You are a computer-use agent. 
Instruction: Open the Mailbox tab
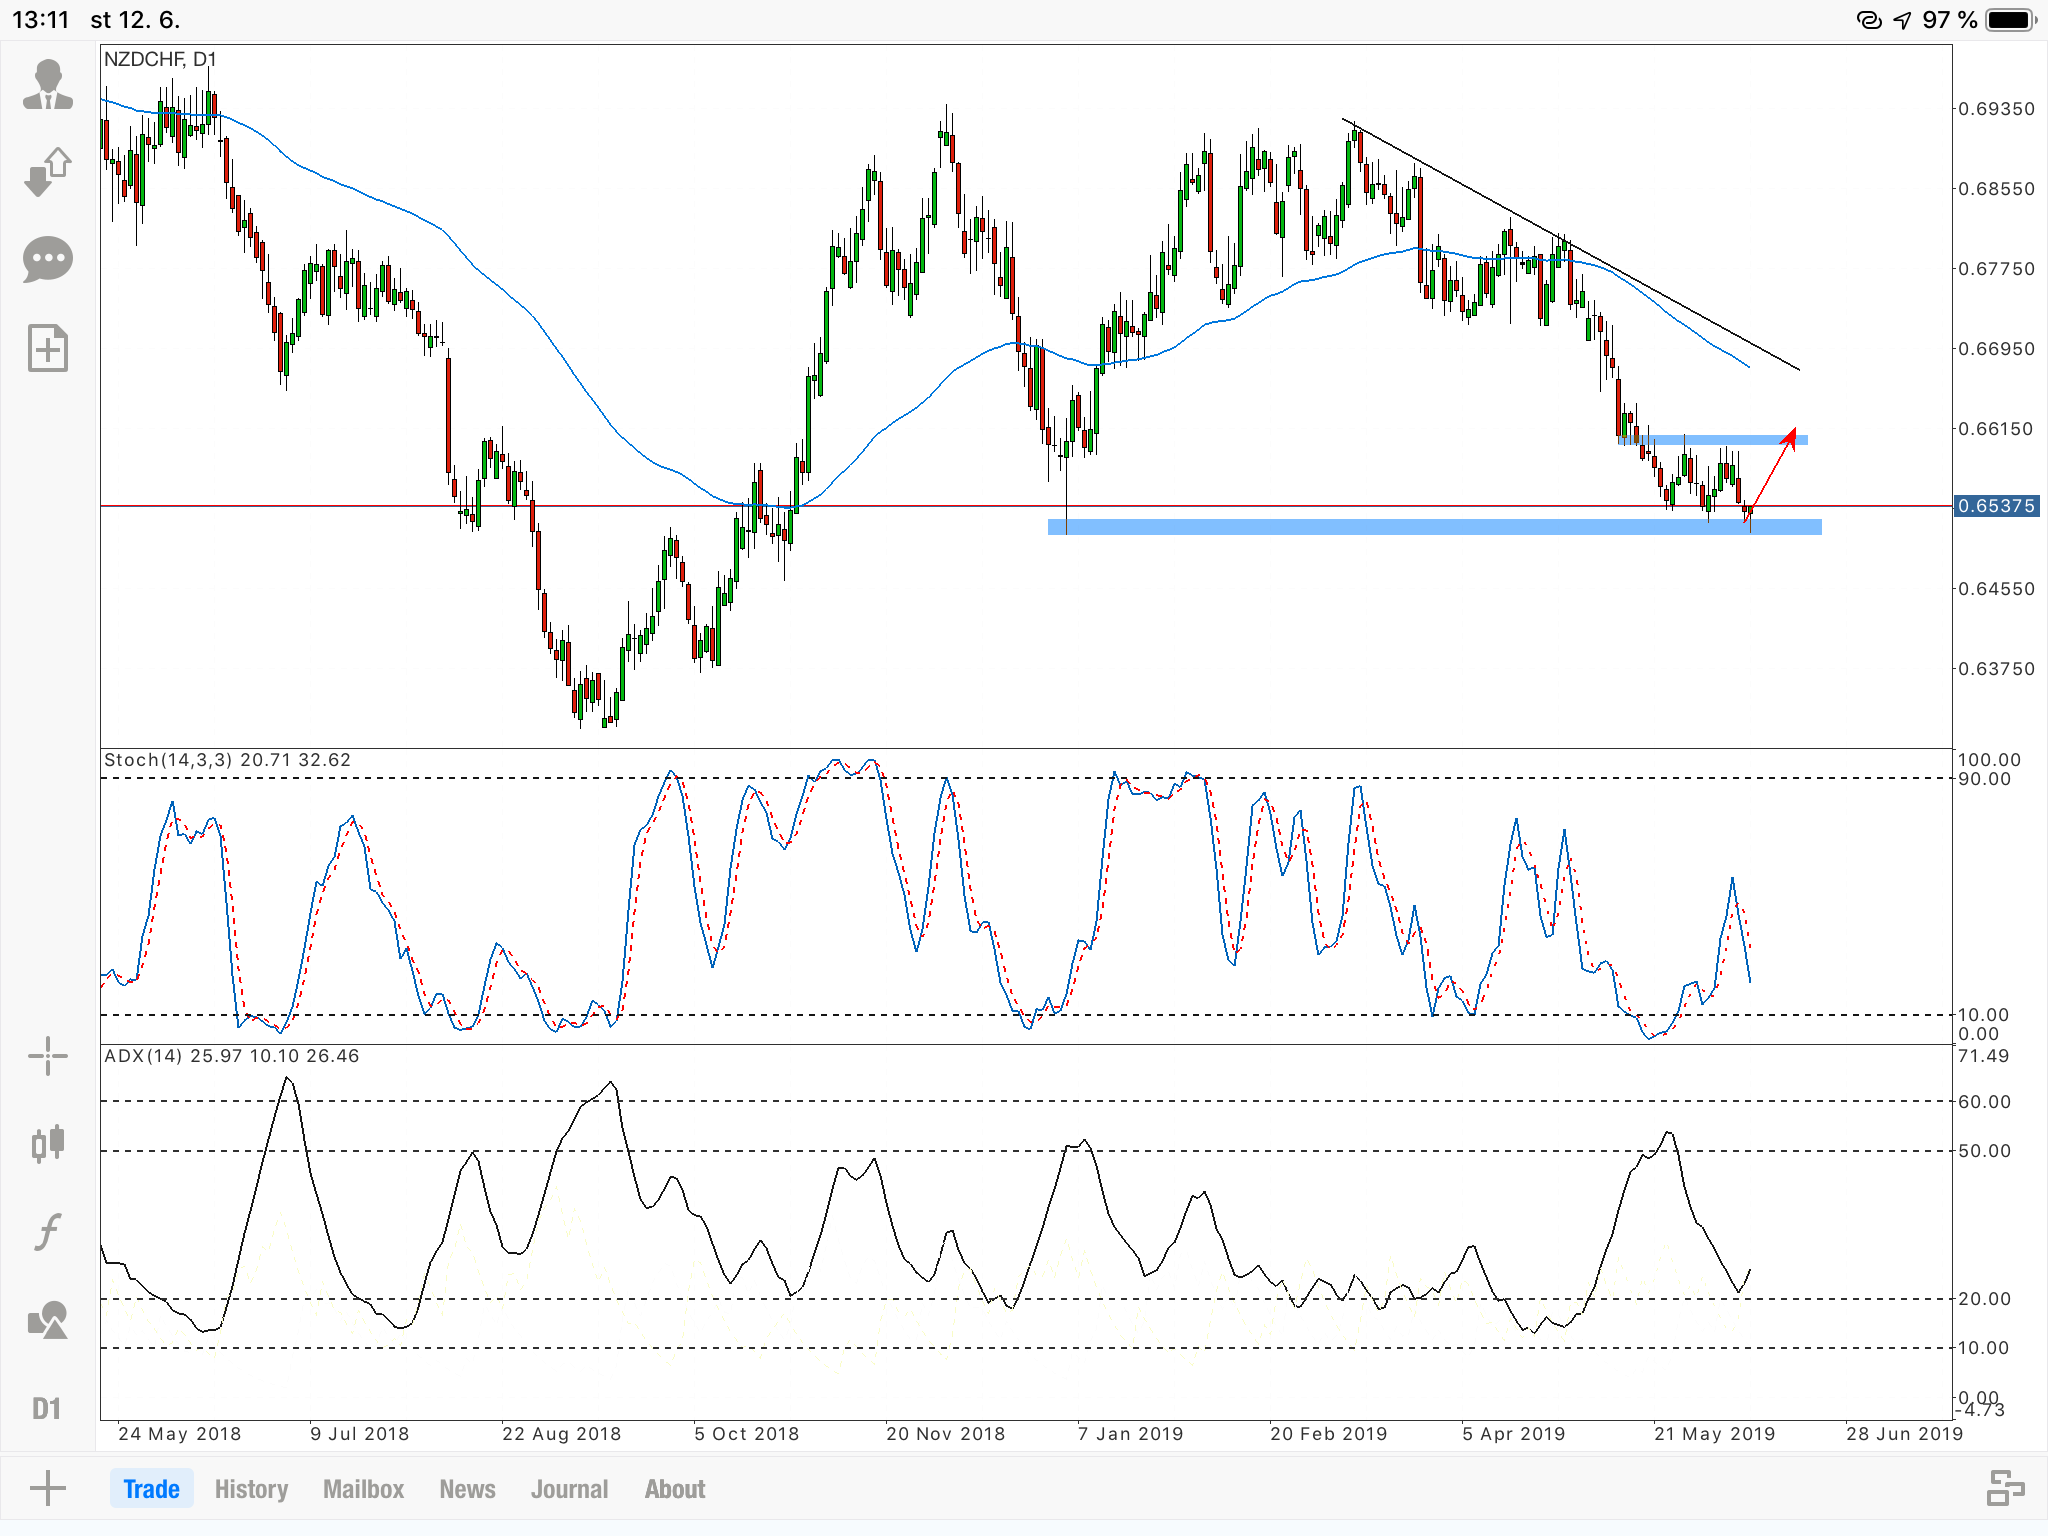point(363,1489)
